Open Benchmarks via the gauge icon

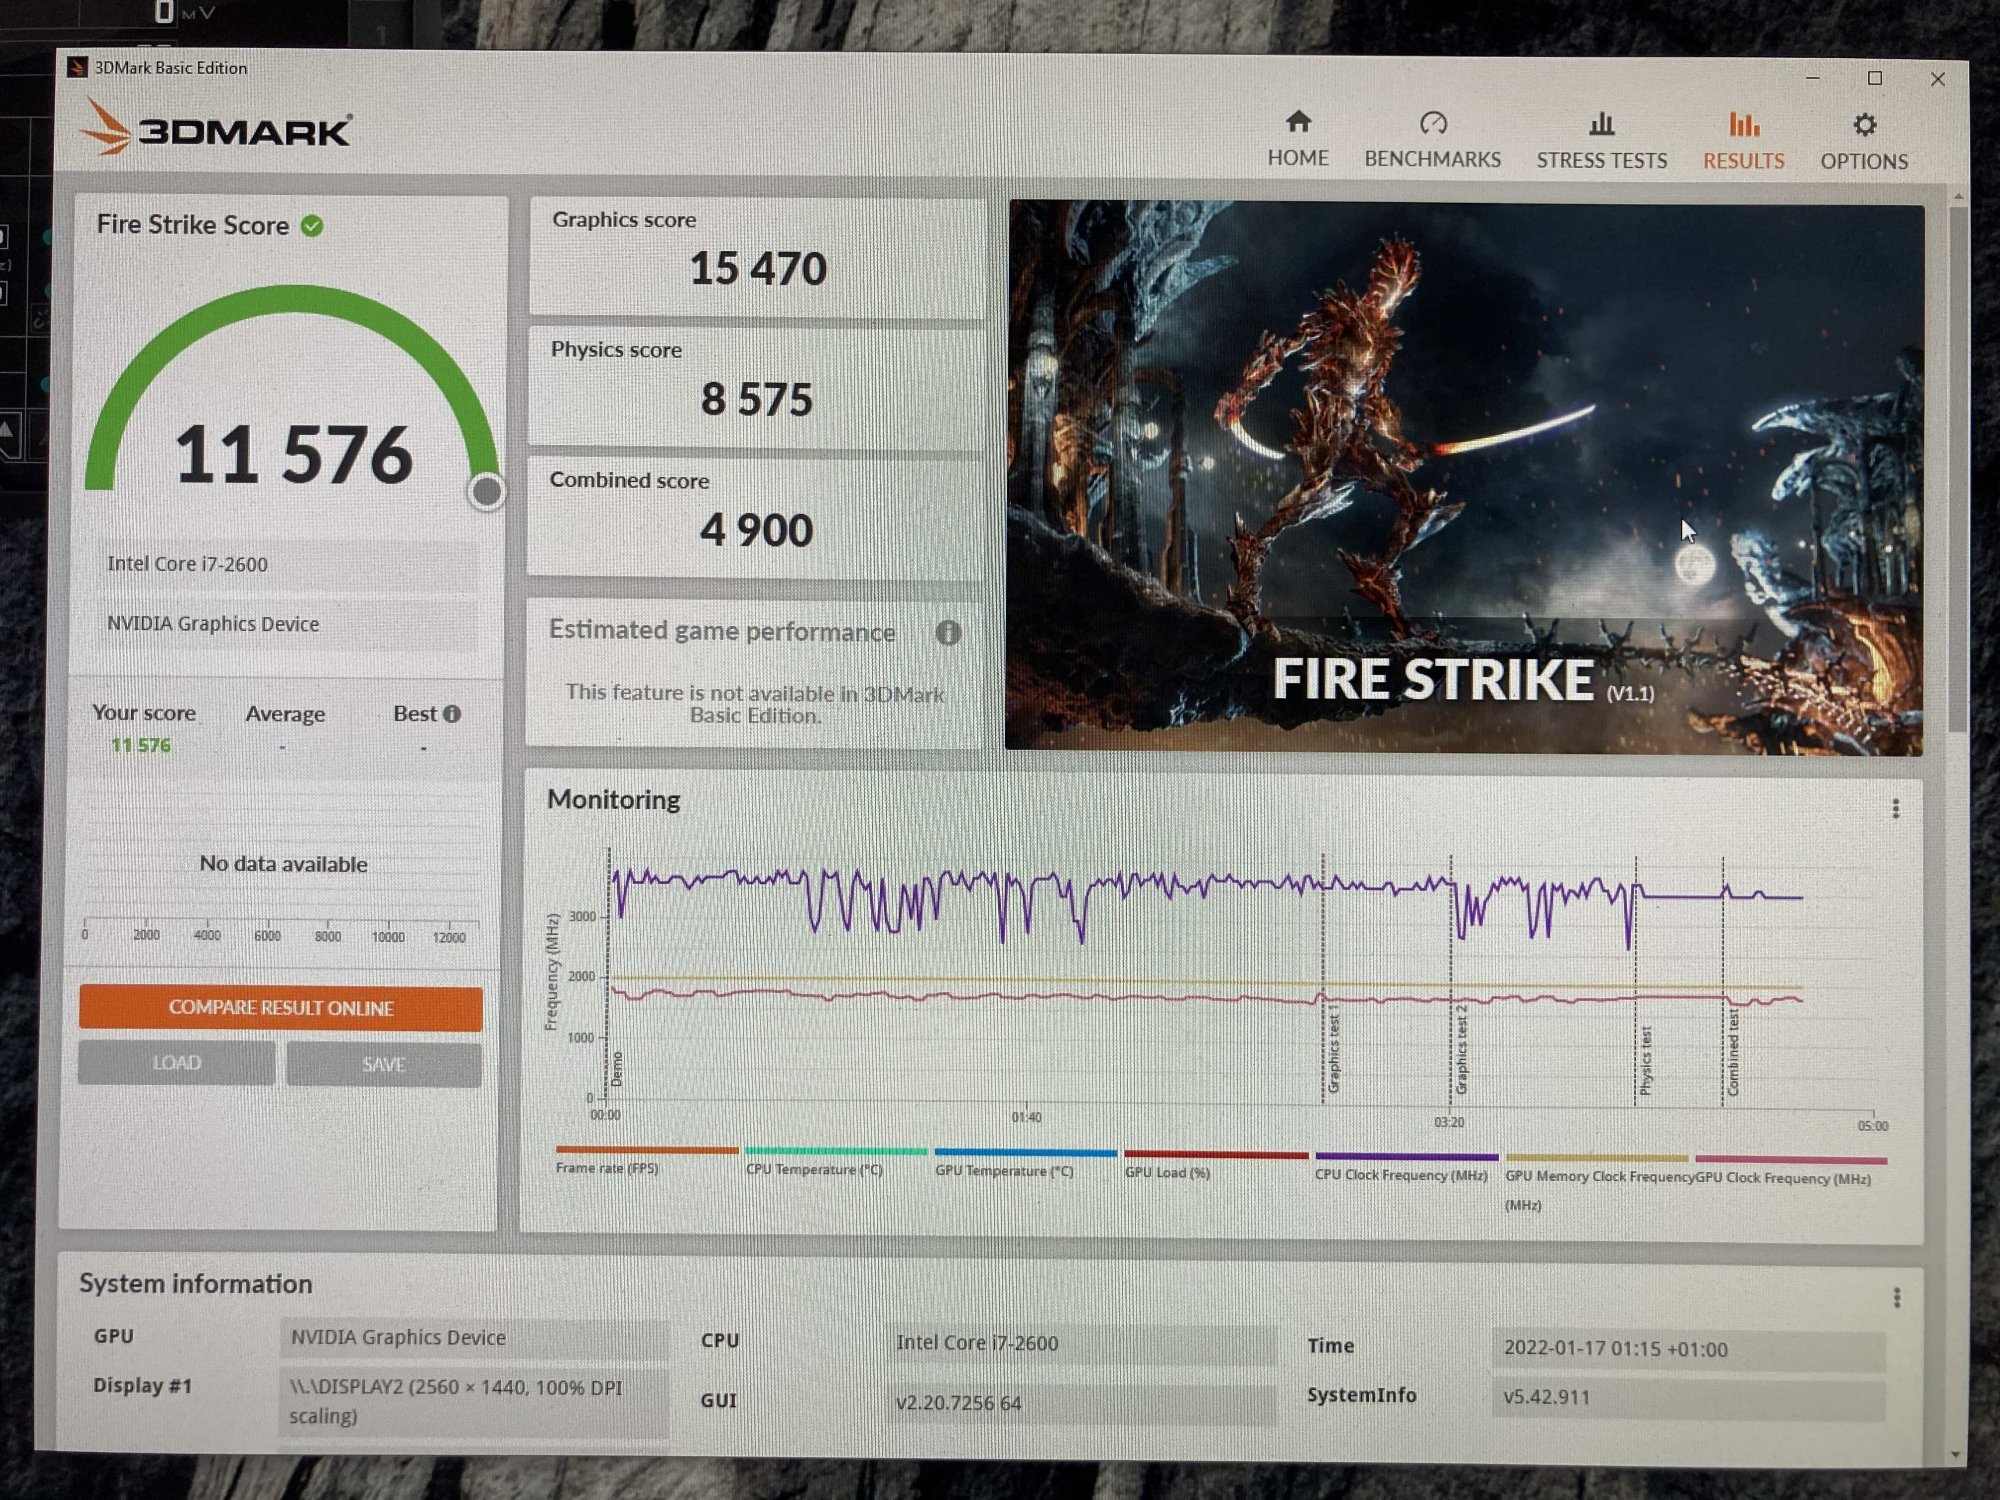[1433, 124]
